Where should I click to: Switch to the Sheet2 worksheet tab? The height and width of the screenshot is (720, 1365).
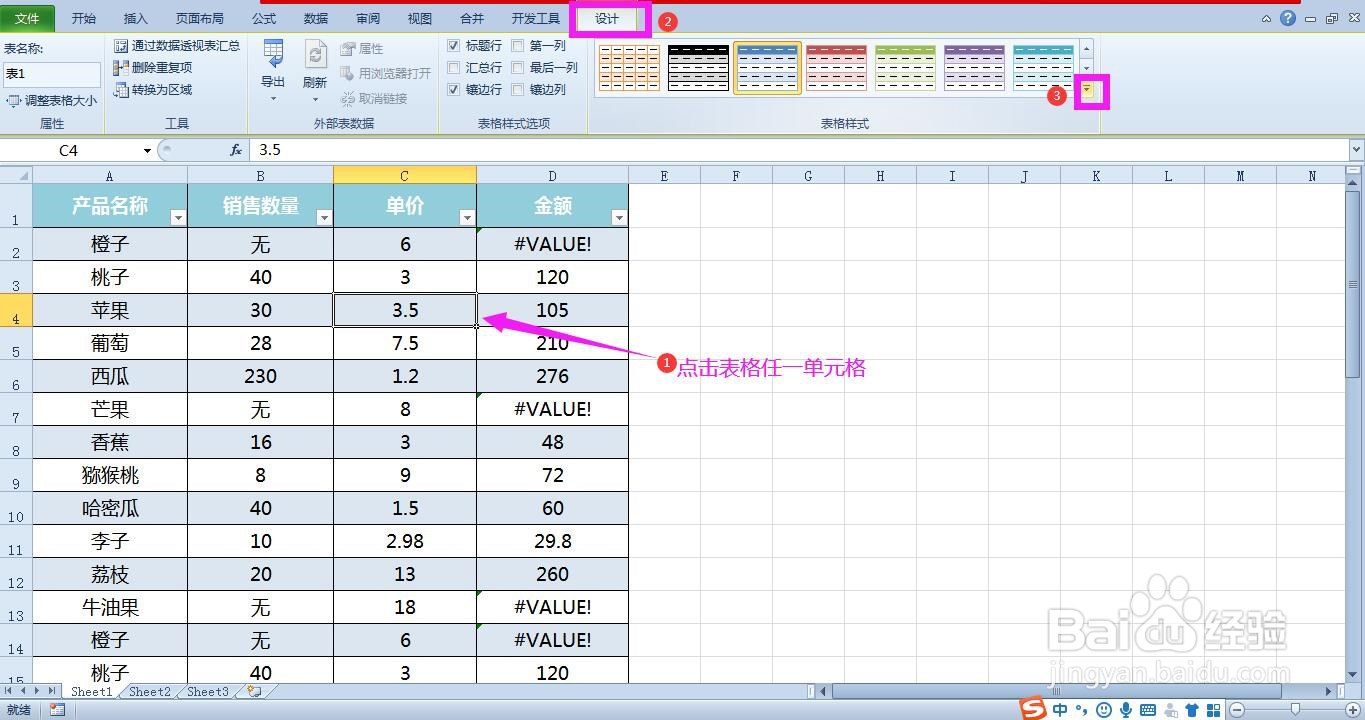click(x=149, y=691)
